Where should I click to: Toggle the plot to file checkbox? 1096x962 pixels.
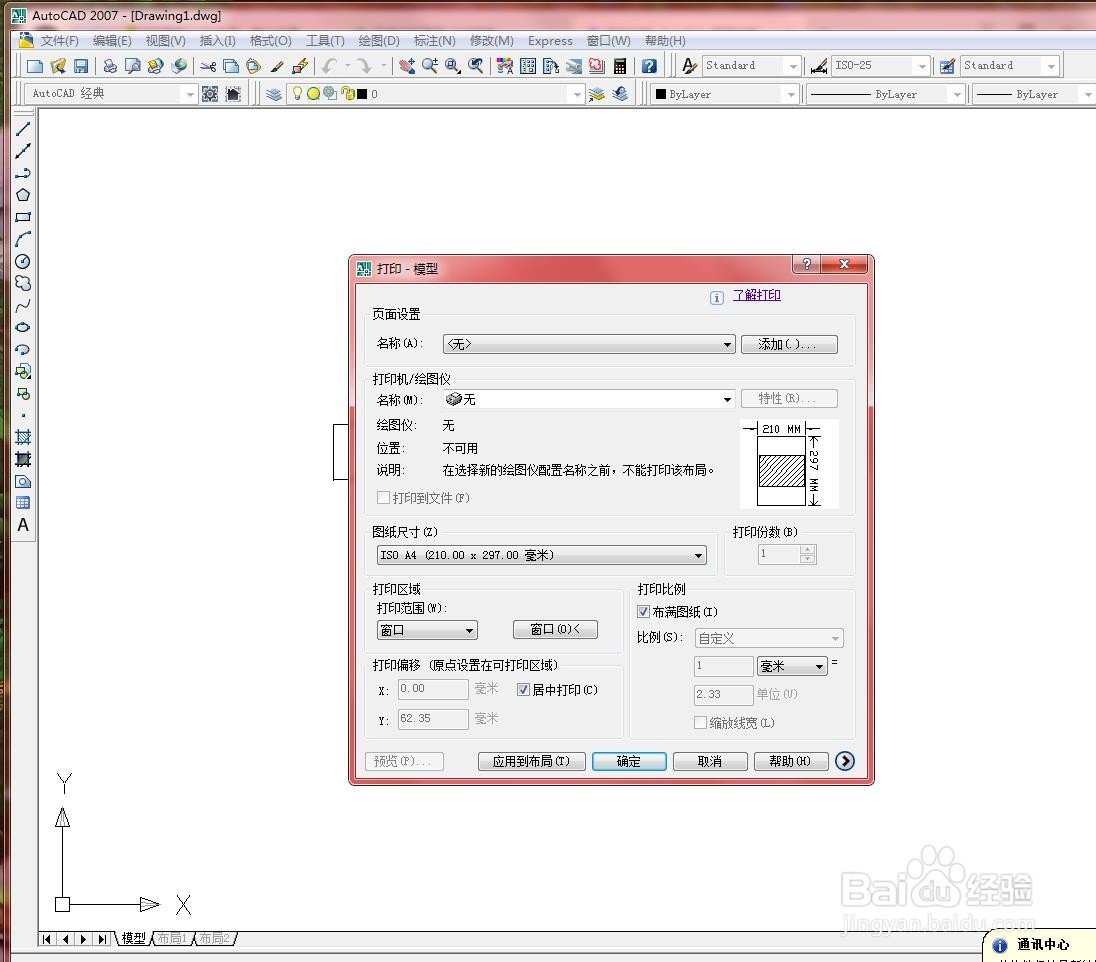pyautogui.click(x=383, y=498)
